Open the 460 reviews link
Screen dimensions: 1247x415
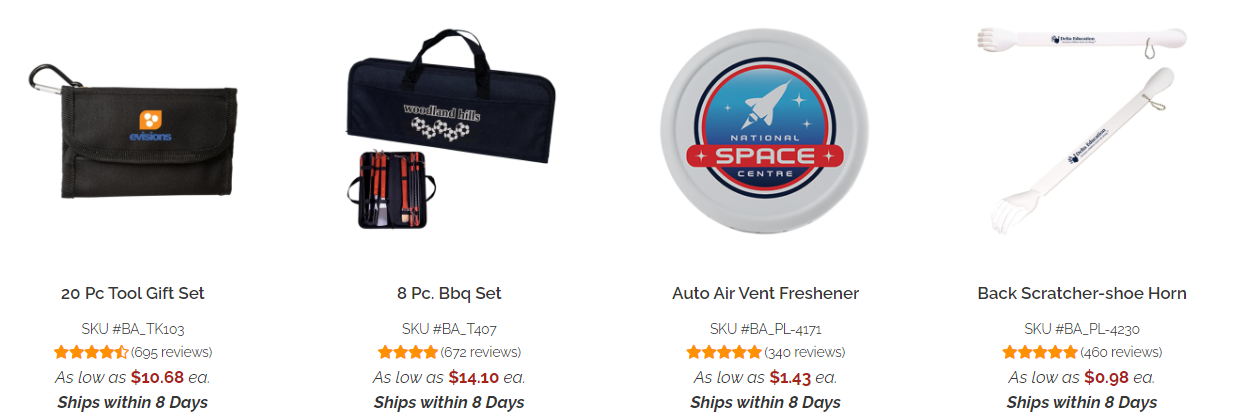tap(1120, 352)
